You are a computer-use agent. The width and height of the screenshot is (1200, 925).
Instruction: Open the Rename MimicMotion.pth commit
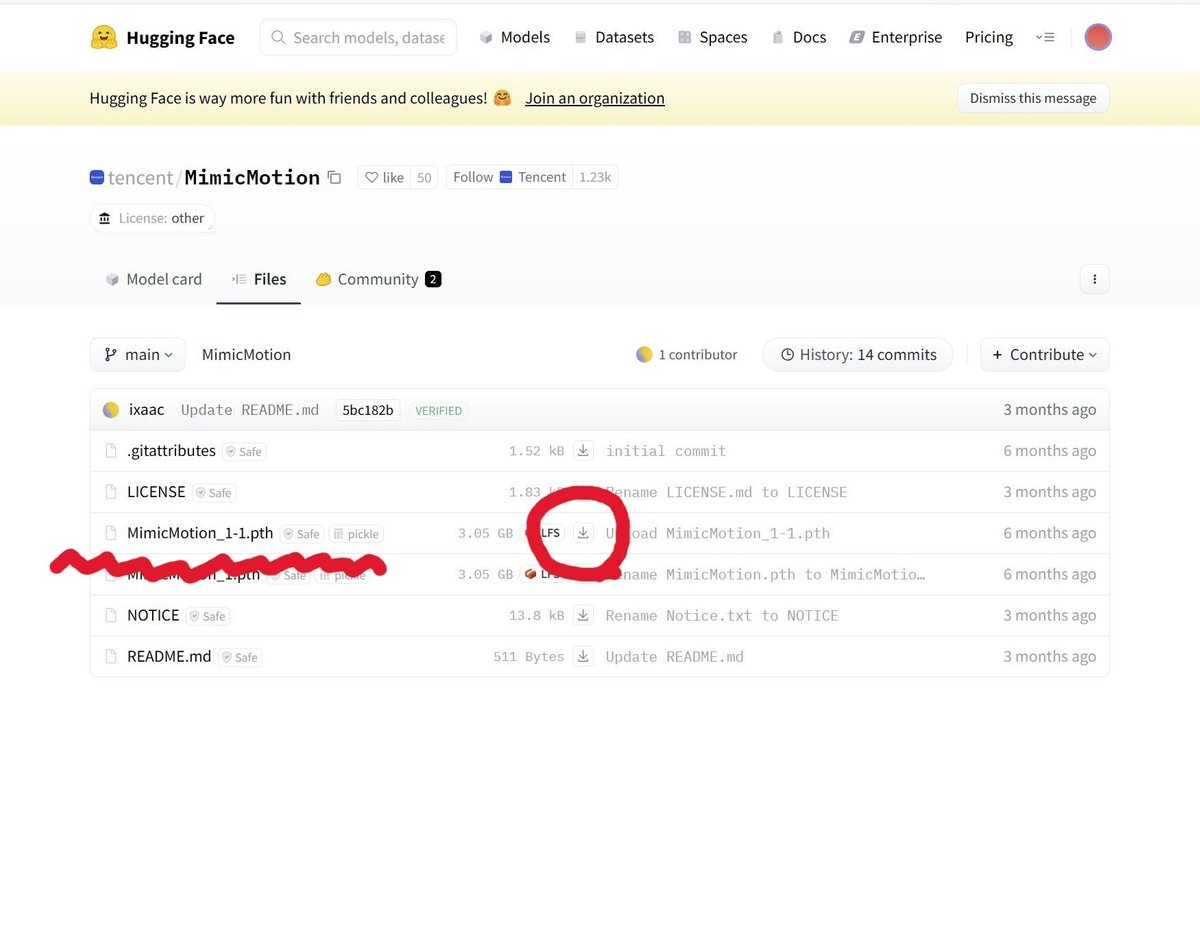(765, 574)
